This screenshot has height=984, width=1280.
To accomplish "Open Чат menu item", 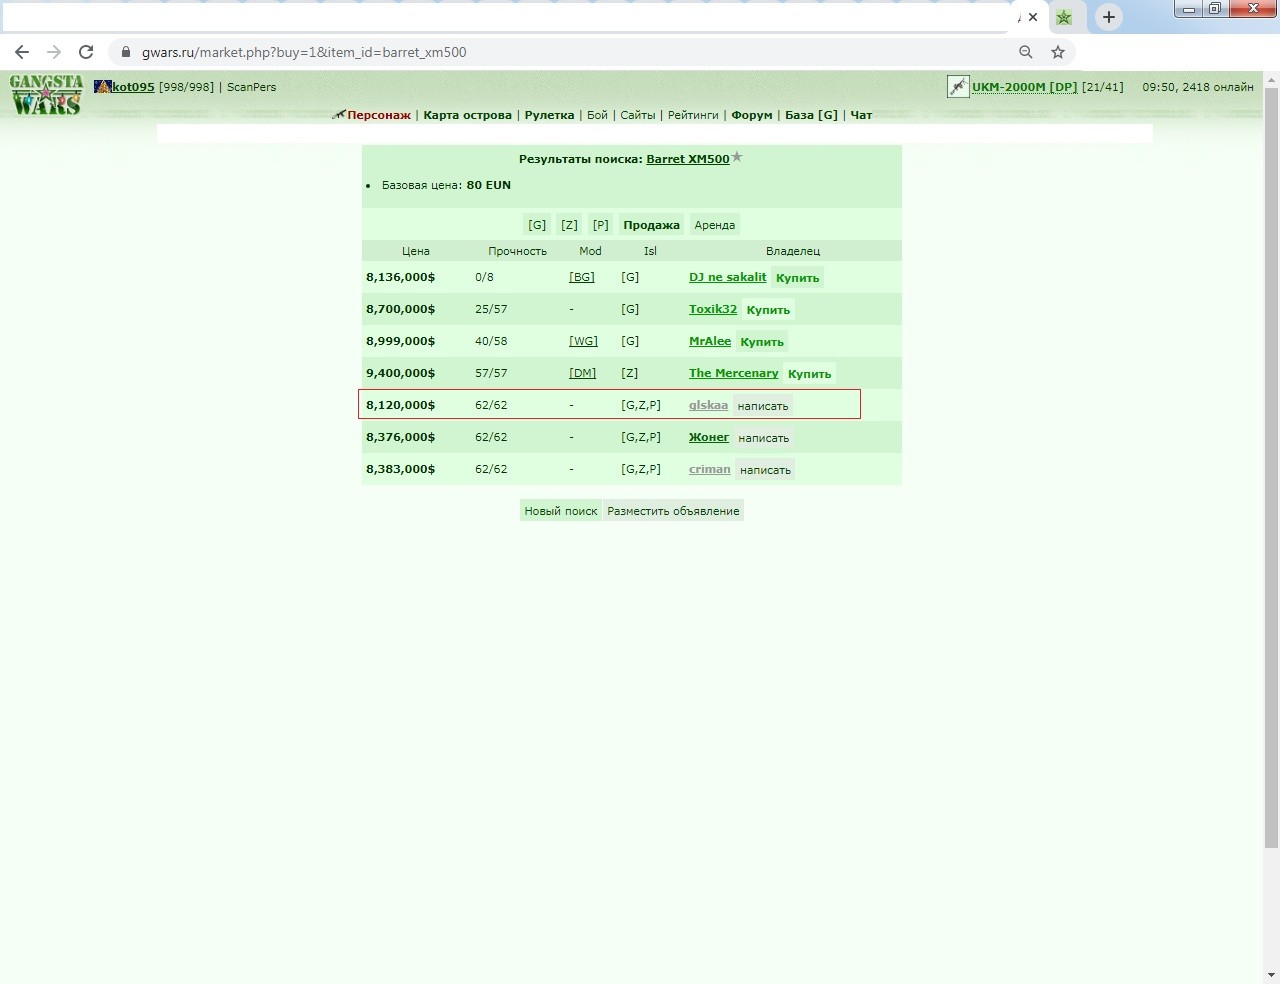I will (861, 115).
